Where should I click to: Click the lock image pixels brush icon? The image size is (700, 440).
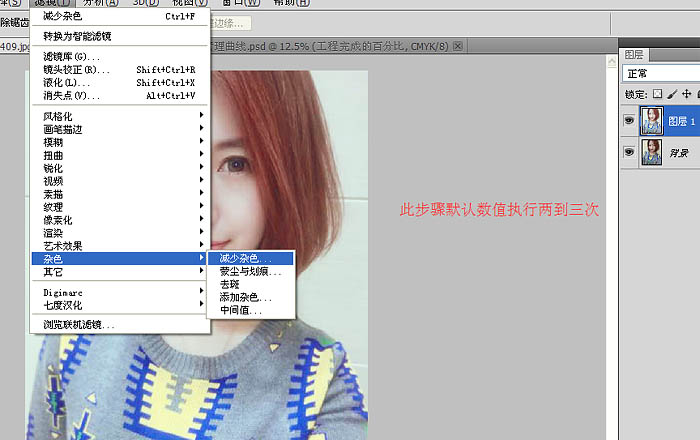[x=672, y=94]
